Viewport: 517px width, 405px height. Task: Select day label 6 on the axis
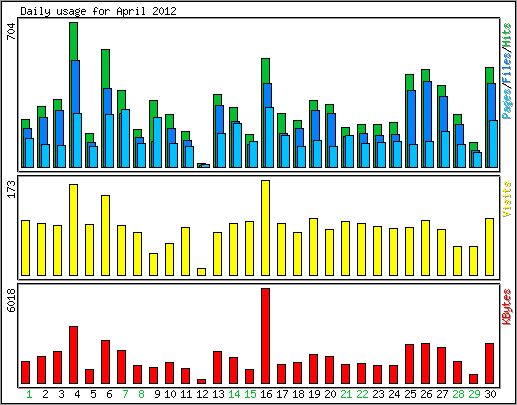109,394
